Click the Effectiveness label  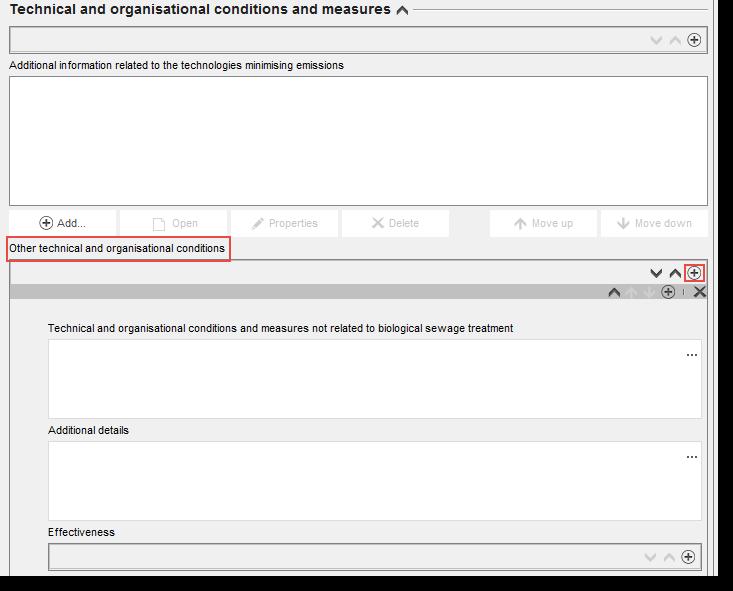(x=81, y=532)
